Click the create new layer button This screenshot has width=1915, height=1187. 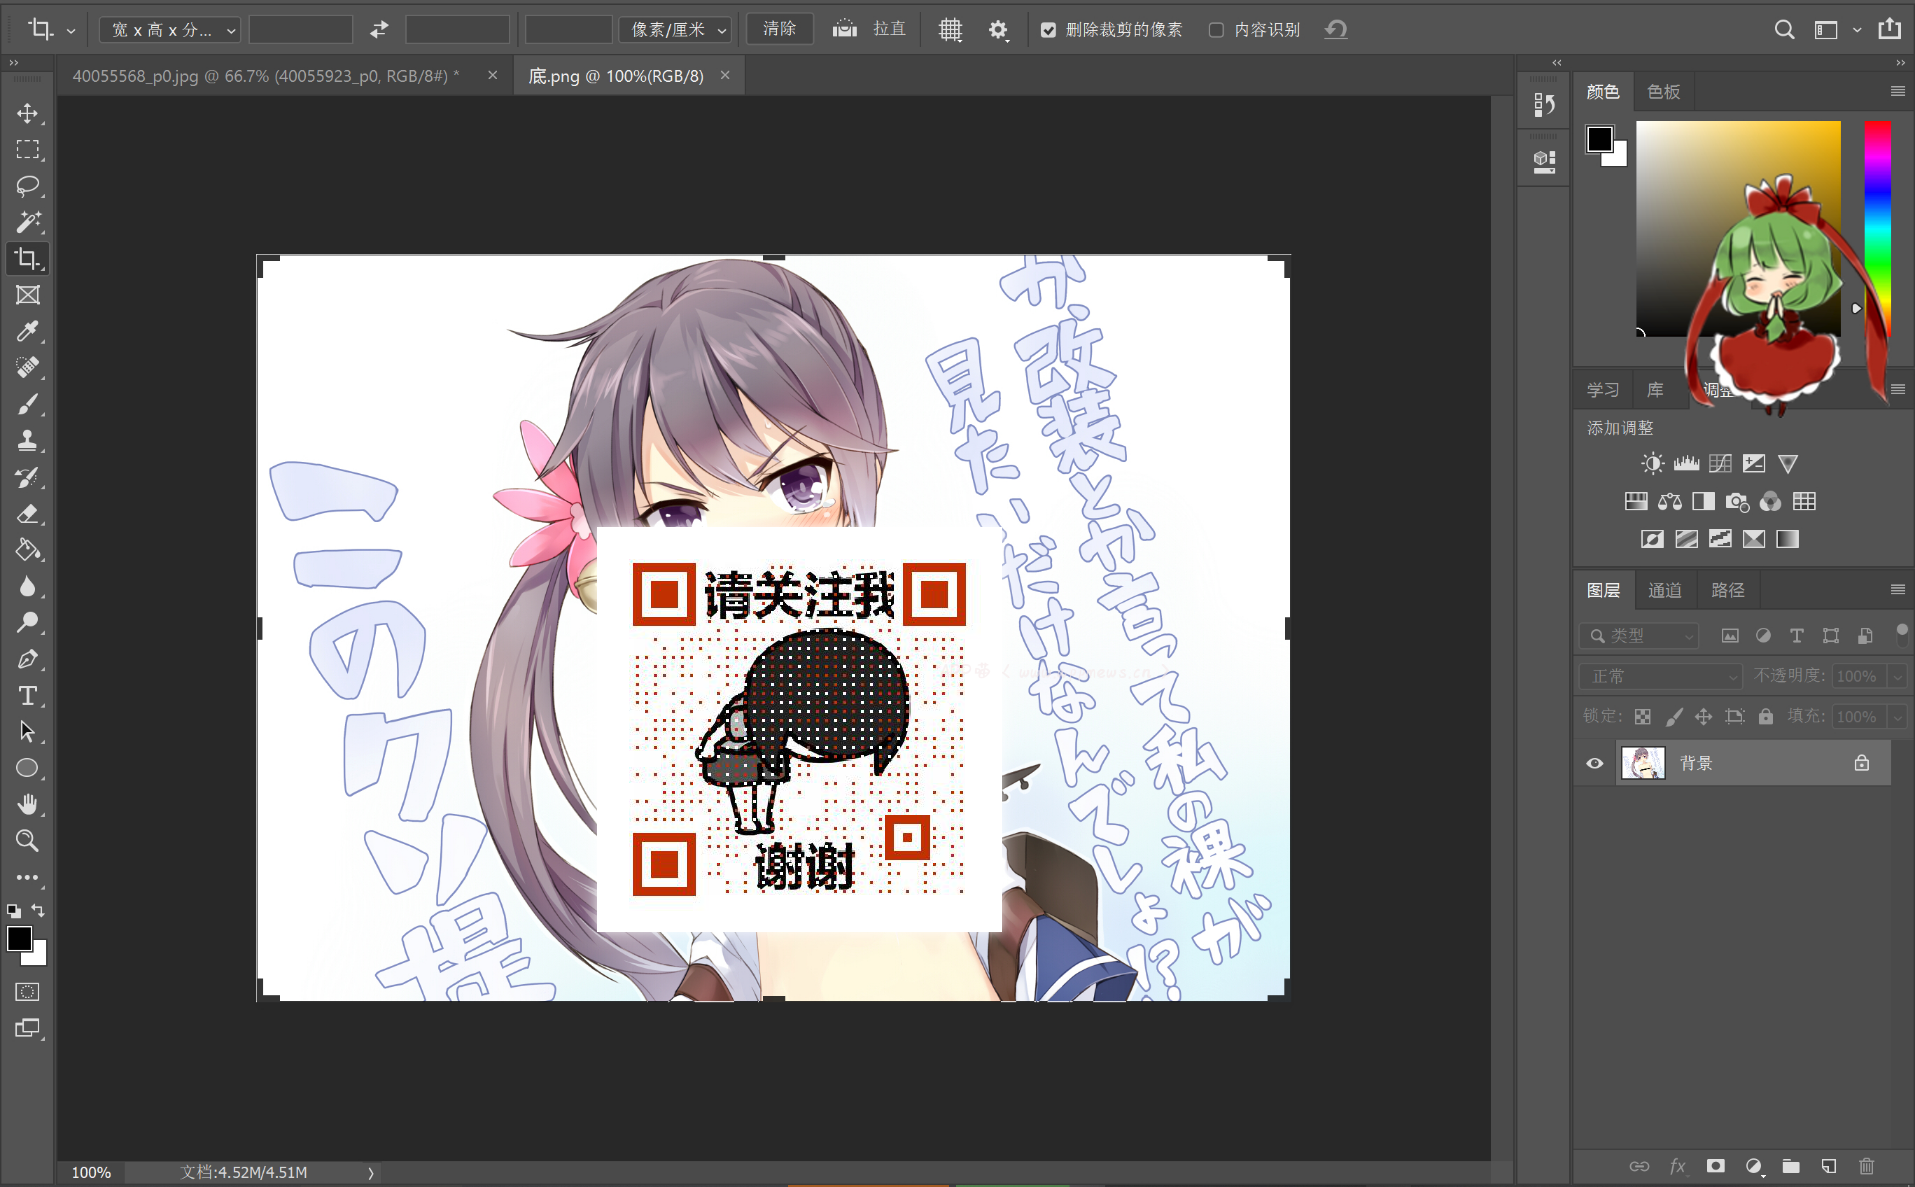point(1829,1166)
